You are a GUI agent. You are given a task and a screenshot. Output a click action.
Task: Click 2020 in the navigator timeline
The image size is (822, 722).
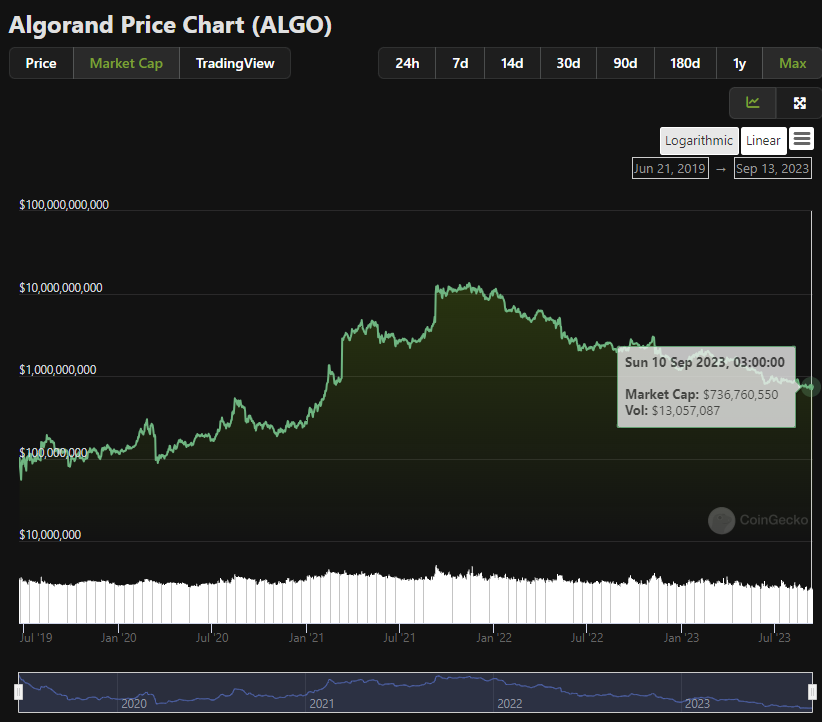click(x=134, y=704)
